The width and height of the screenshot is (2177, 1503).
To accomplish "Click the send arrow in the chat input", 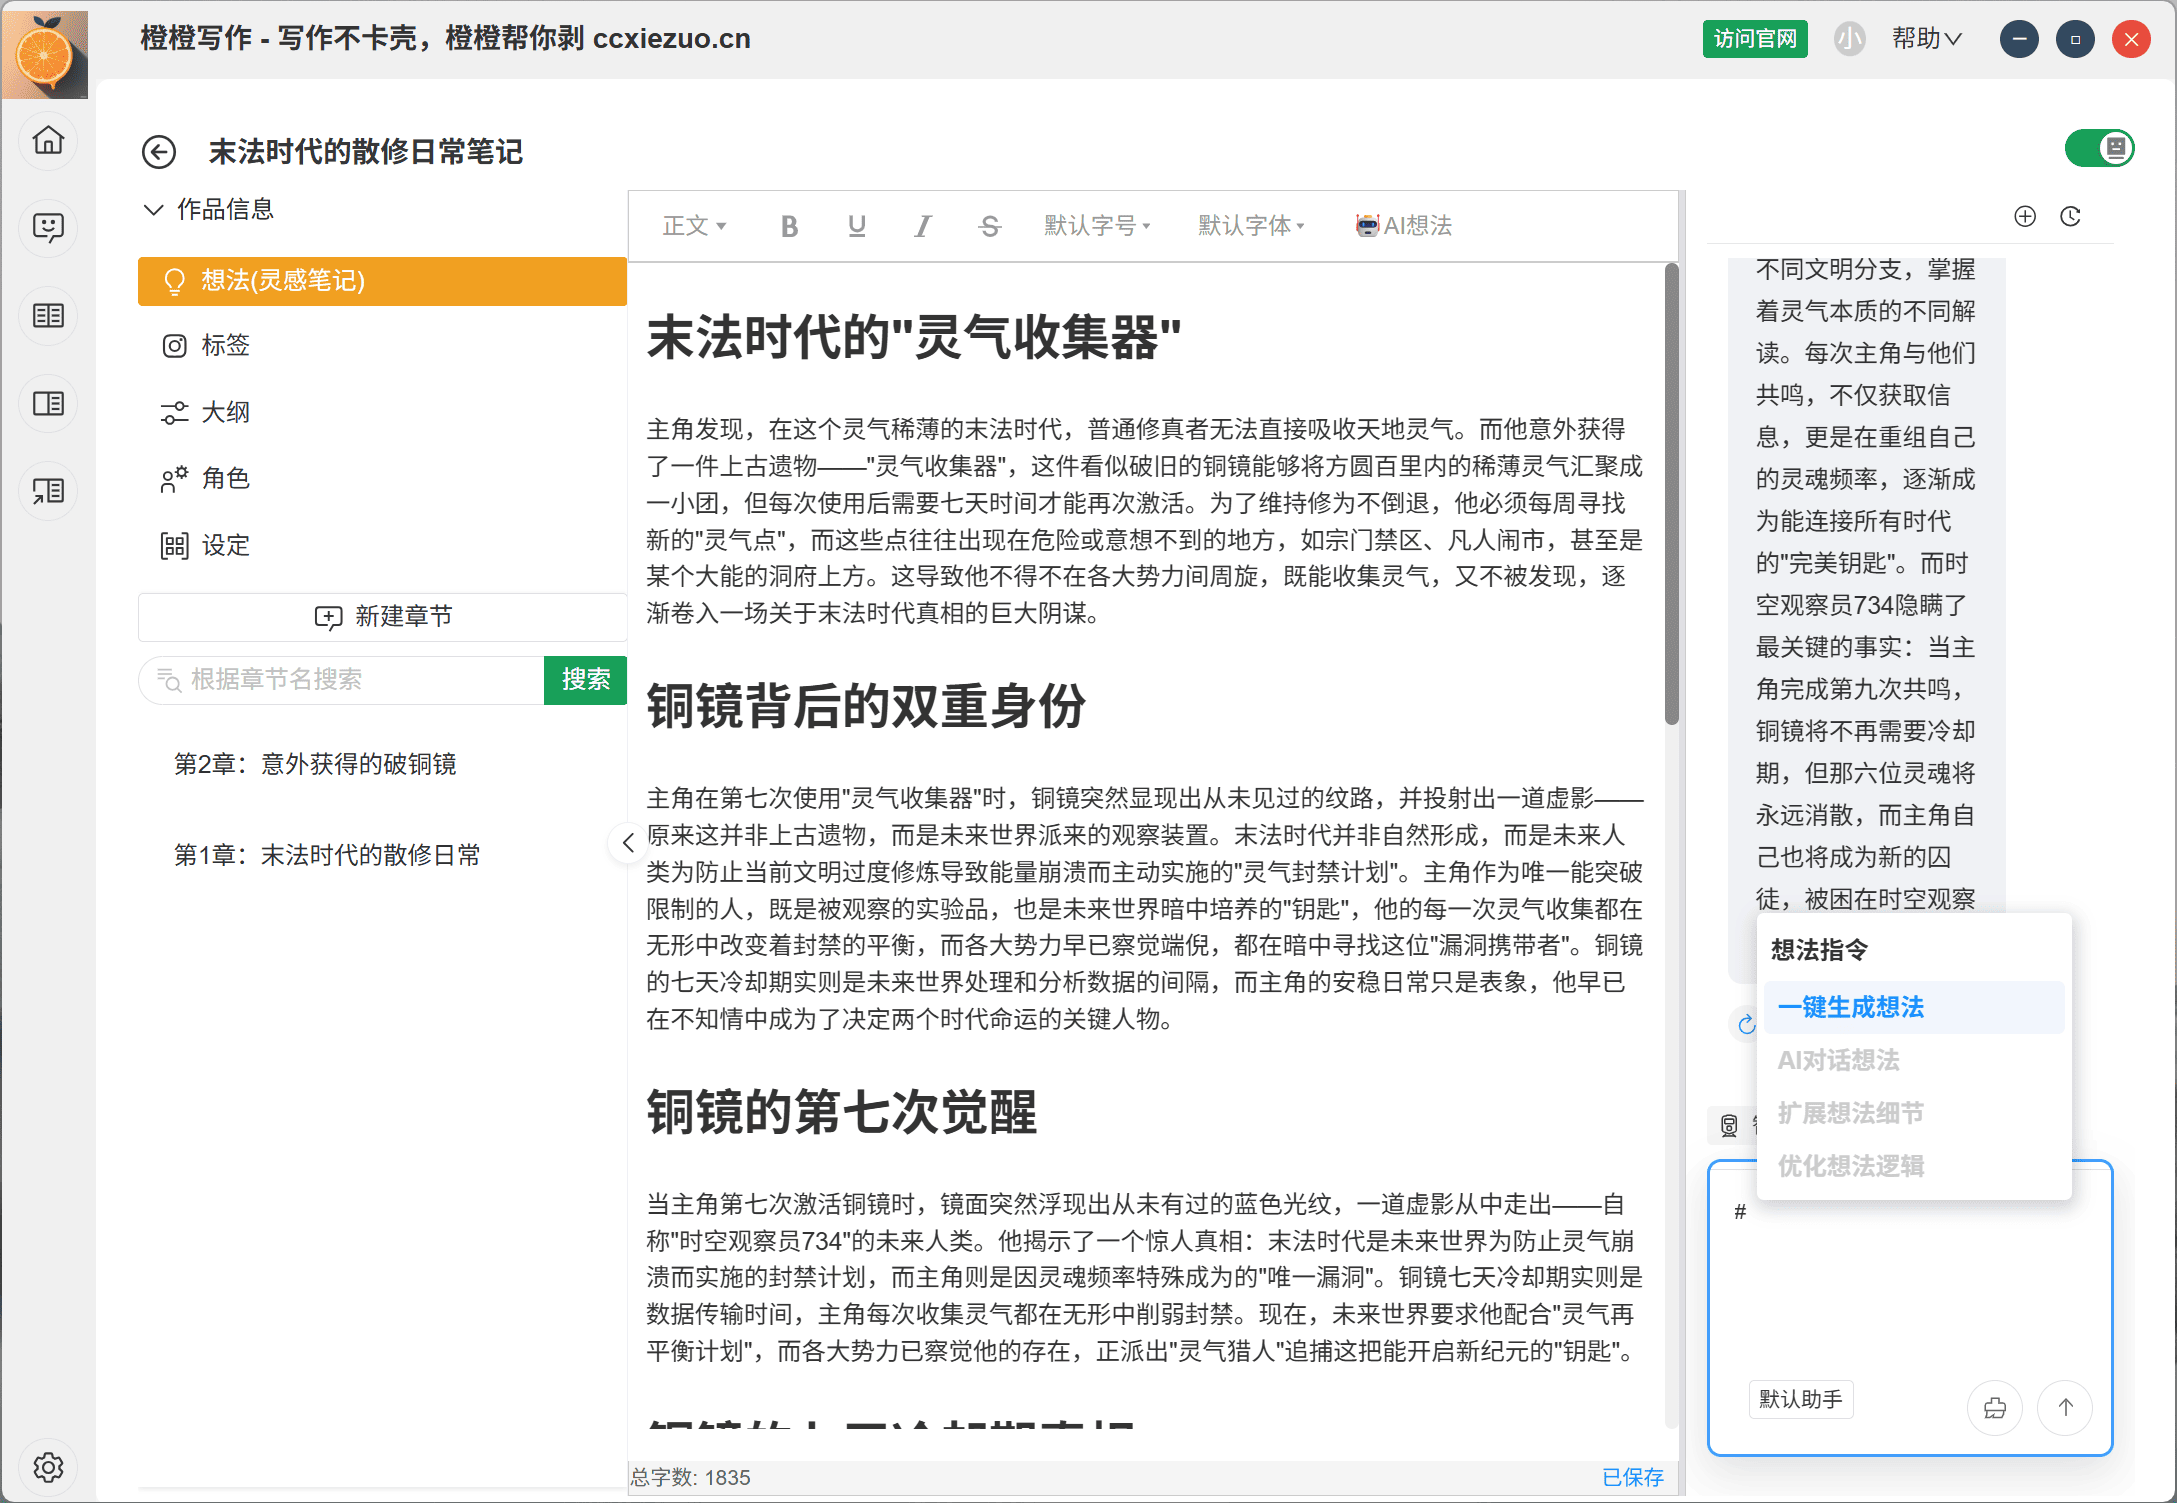I will (2065, 1407).
